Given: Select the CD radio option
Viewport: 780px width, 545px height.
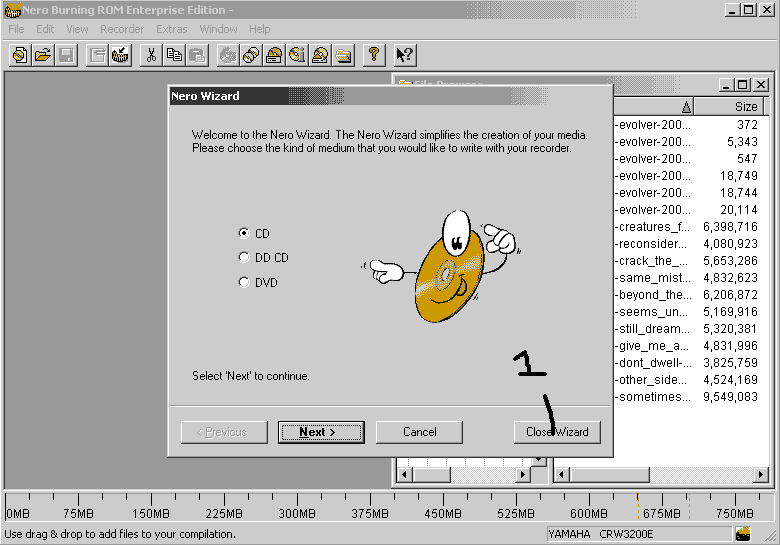Looking at the screenshot, I should pos(244,233).
